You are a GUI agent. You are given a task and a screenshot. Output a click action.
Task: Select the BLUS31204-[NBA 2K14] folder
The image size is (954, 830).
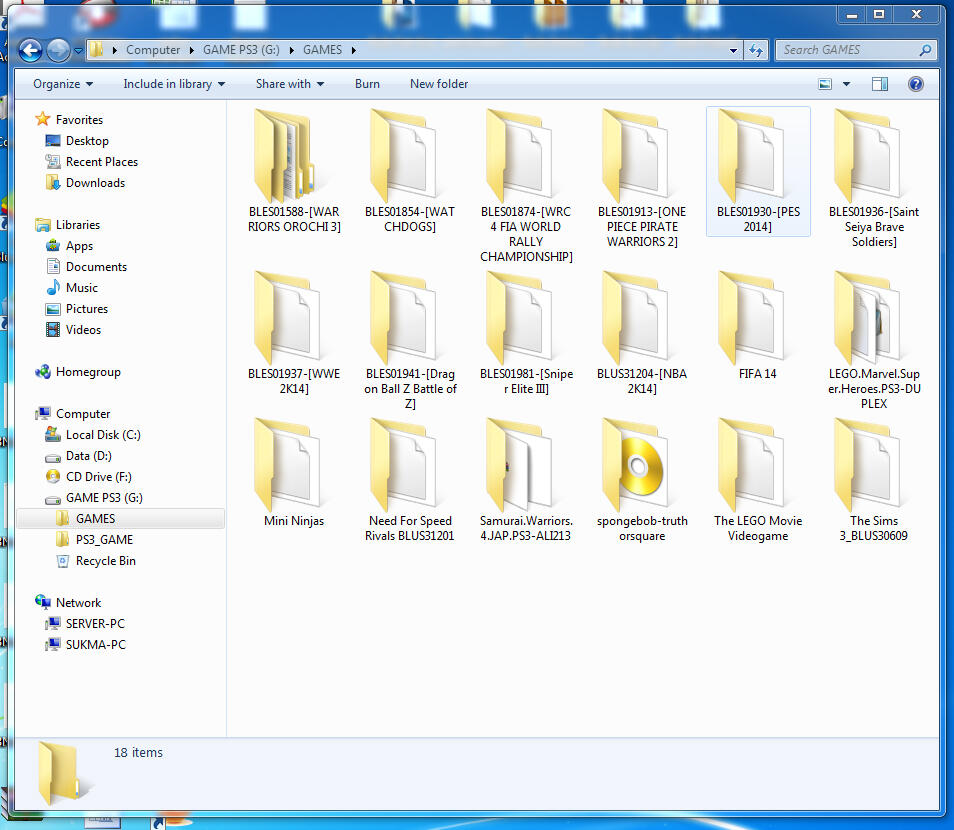642,333
